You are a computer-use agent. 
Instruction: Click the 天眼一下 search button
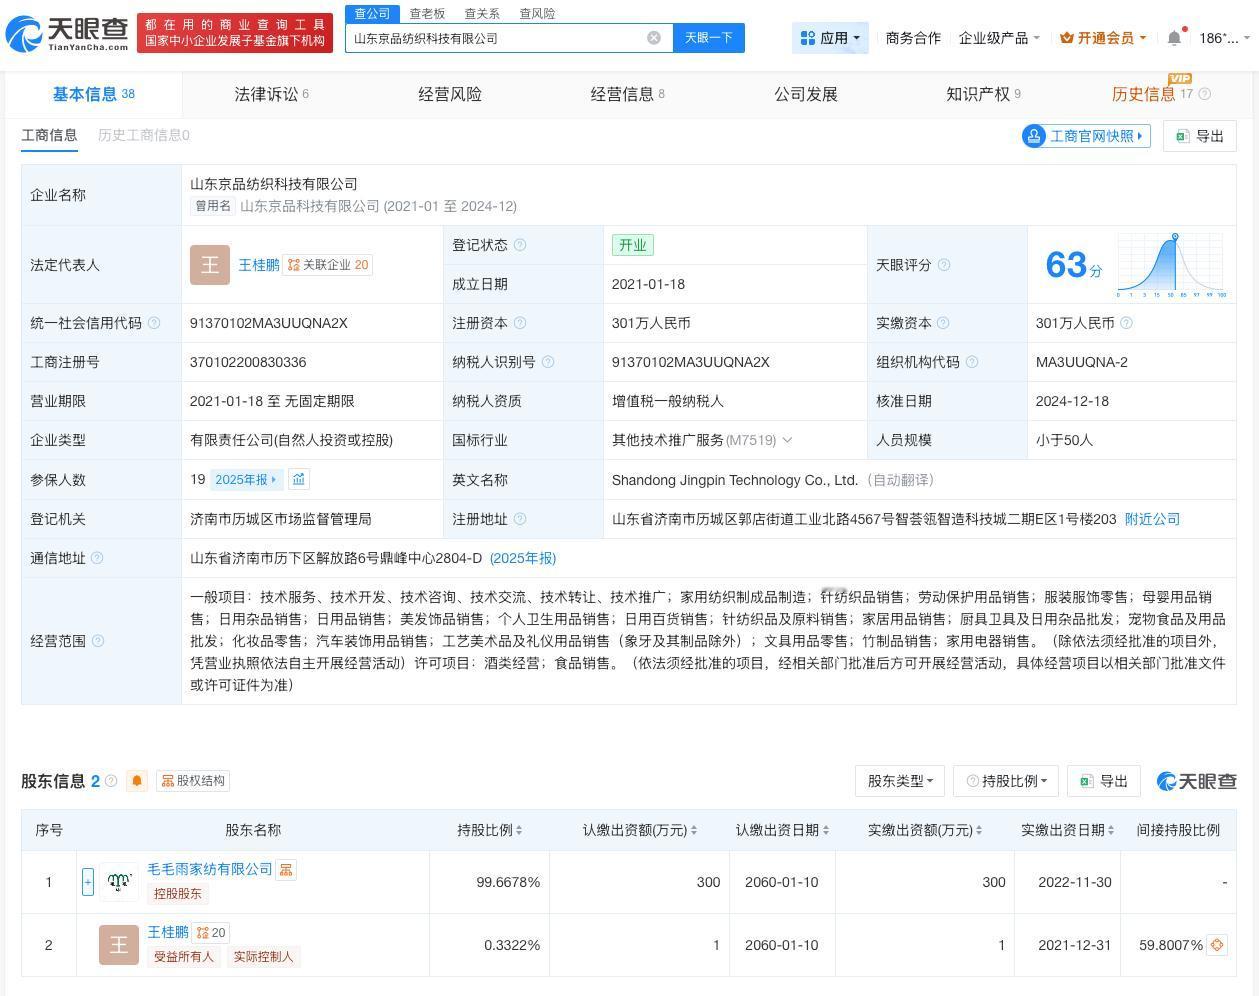[708, 38]
